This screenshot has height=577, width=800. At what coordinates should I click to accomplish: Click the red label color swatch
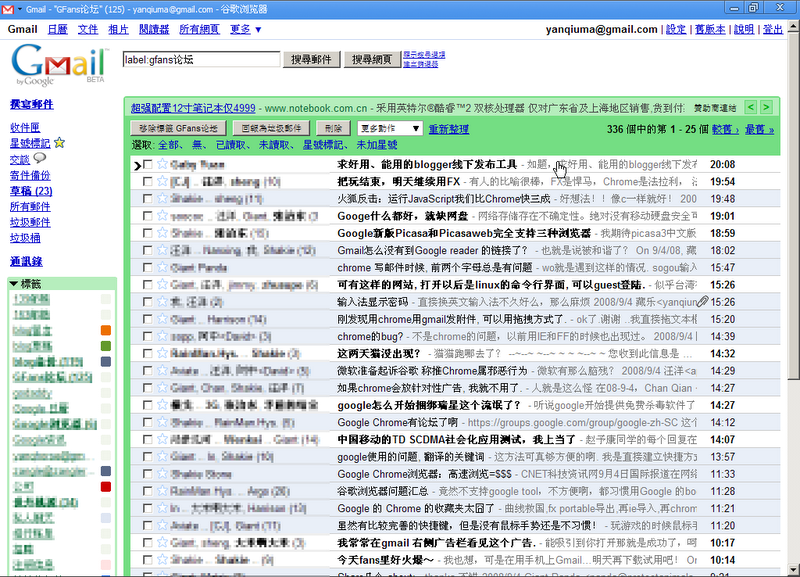106,487
